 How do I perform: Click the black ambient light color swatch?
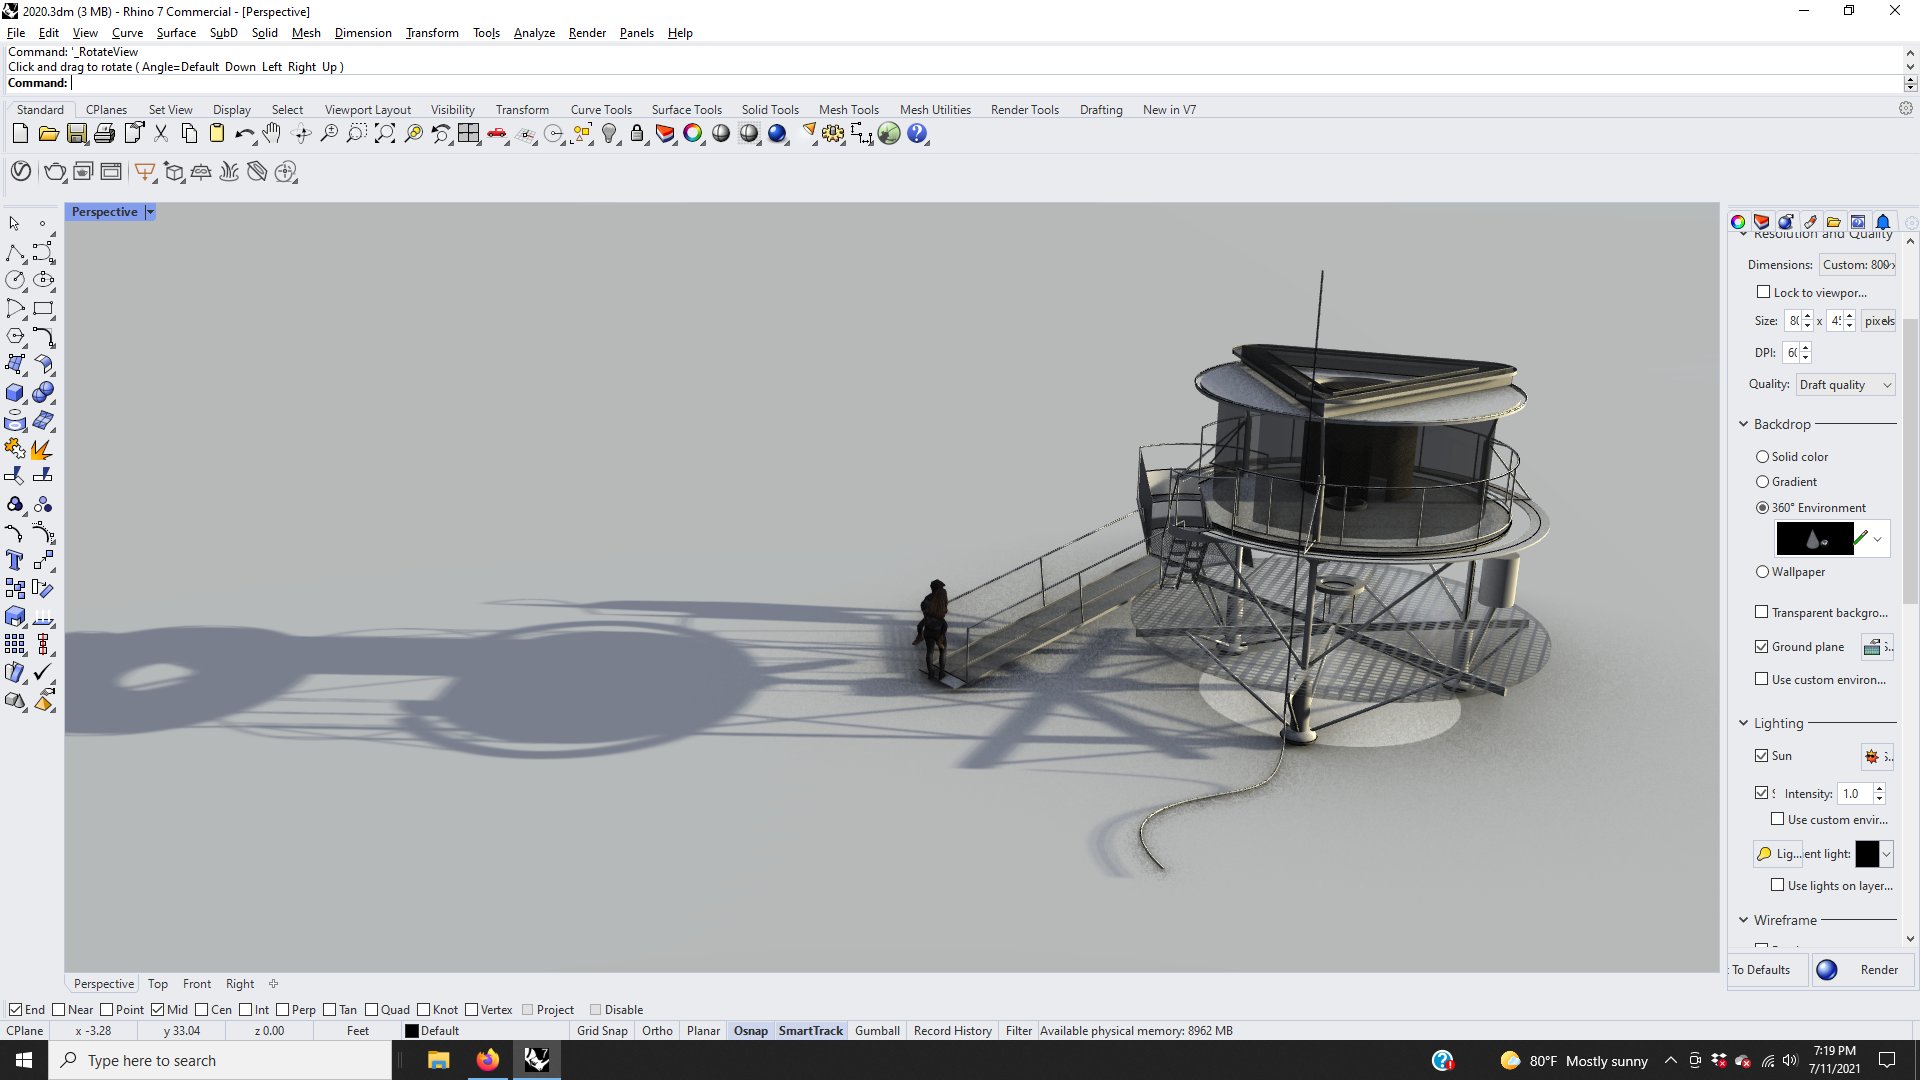pos(1867,854)
